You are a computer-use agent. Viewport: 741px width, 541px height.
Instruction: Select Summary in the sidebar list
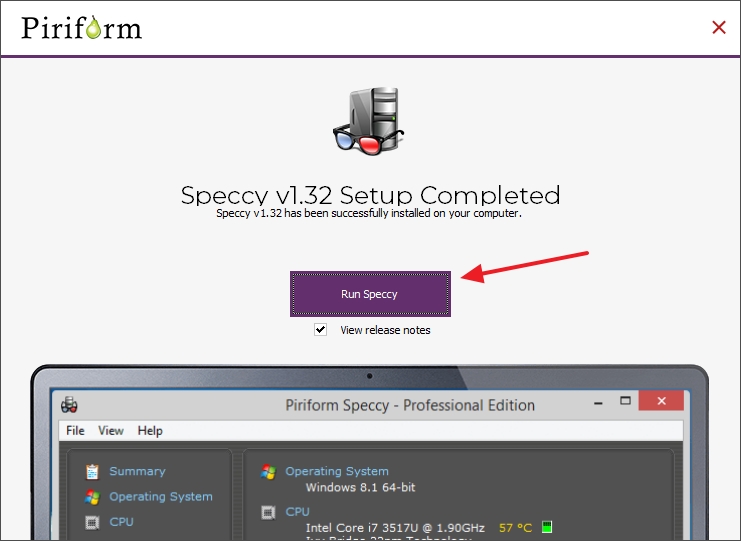pos(137,472)
